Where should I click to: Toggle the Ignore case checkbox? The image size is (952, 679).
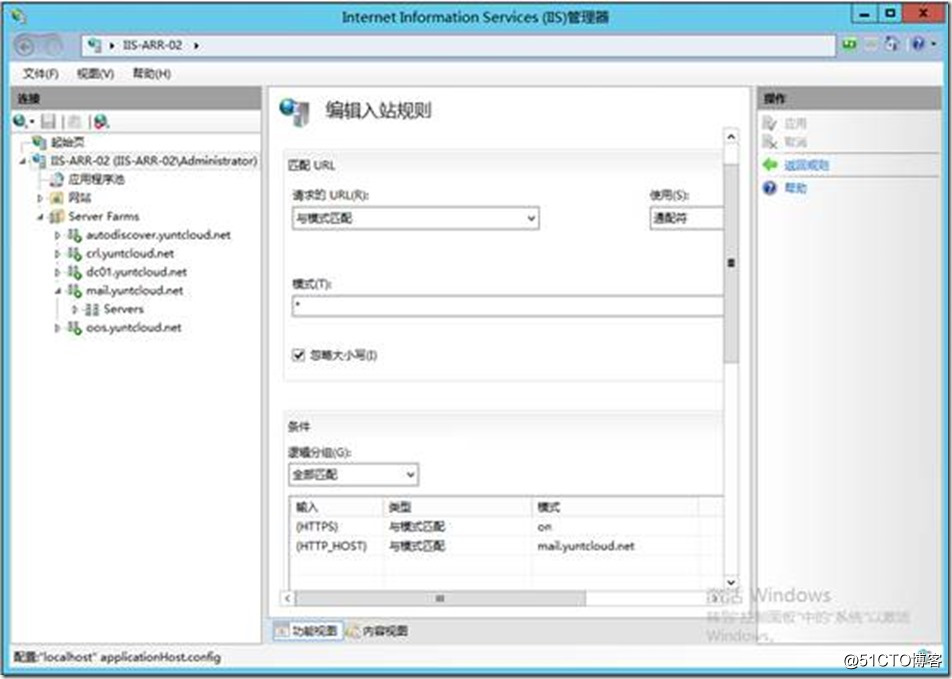click(298, 355)
